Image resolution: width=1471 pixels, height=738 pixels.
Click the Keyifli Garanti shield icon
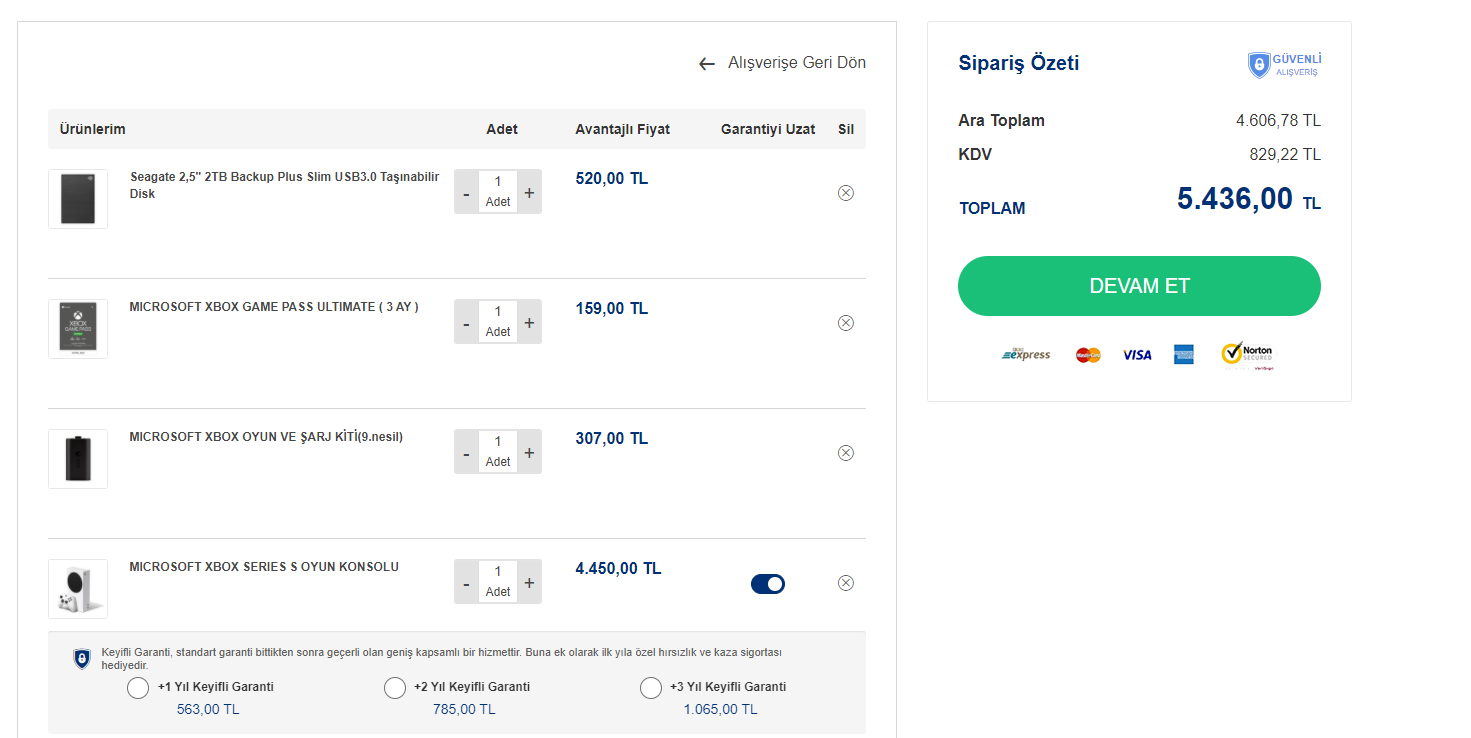82,659
